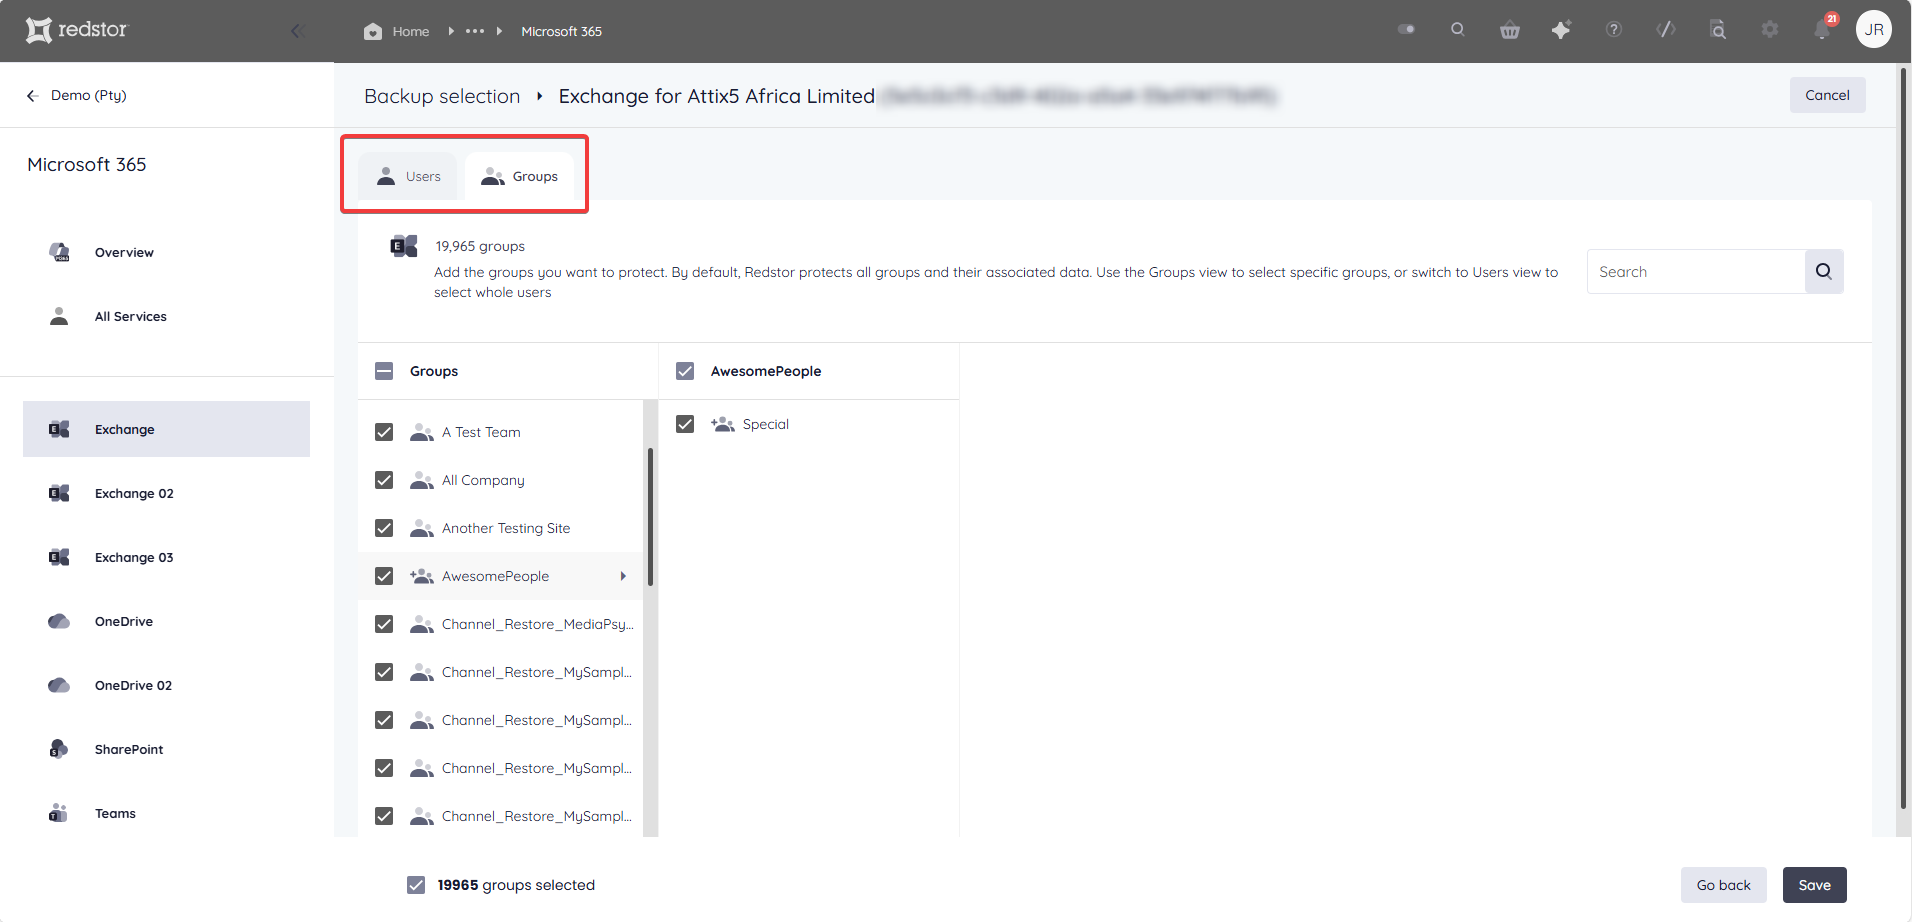This screenshot has height=922, width=1912.
Task: Open the settings gear icon
Action: [x=1770, y=30]
